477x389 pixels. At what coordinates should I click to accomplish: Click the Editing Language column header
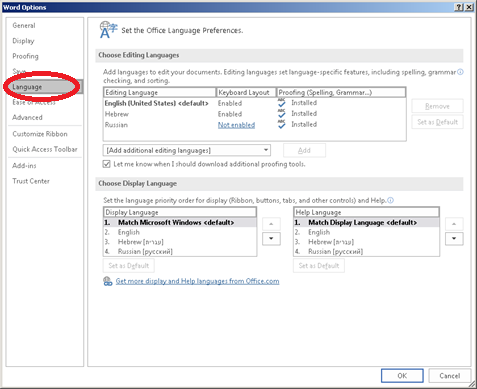click(x=160, y=92)
